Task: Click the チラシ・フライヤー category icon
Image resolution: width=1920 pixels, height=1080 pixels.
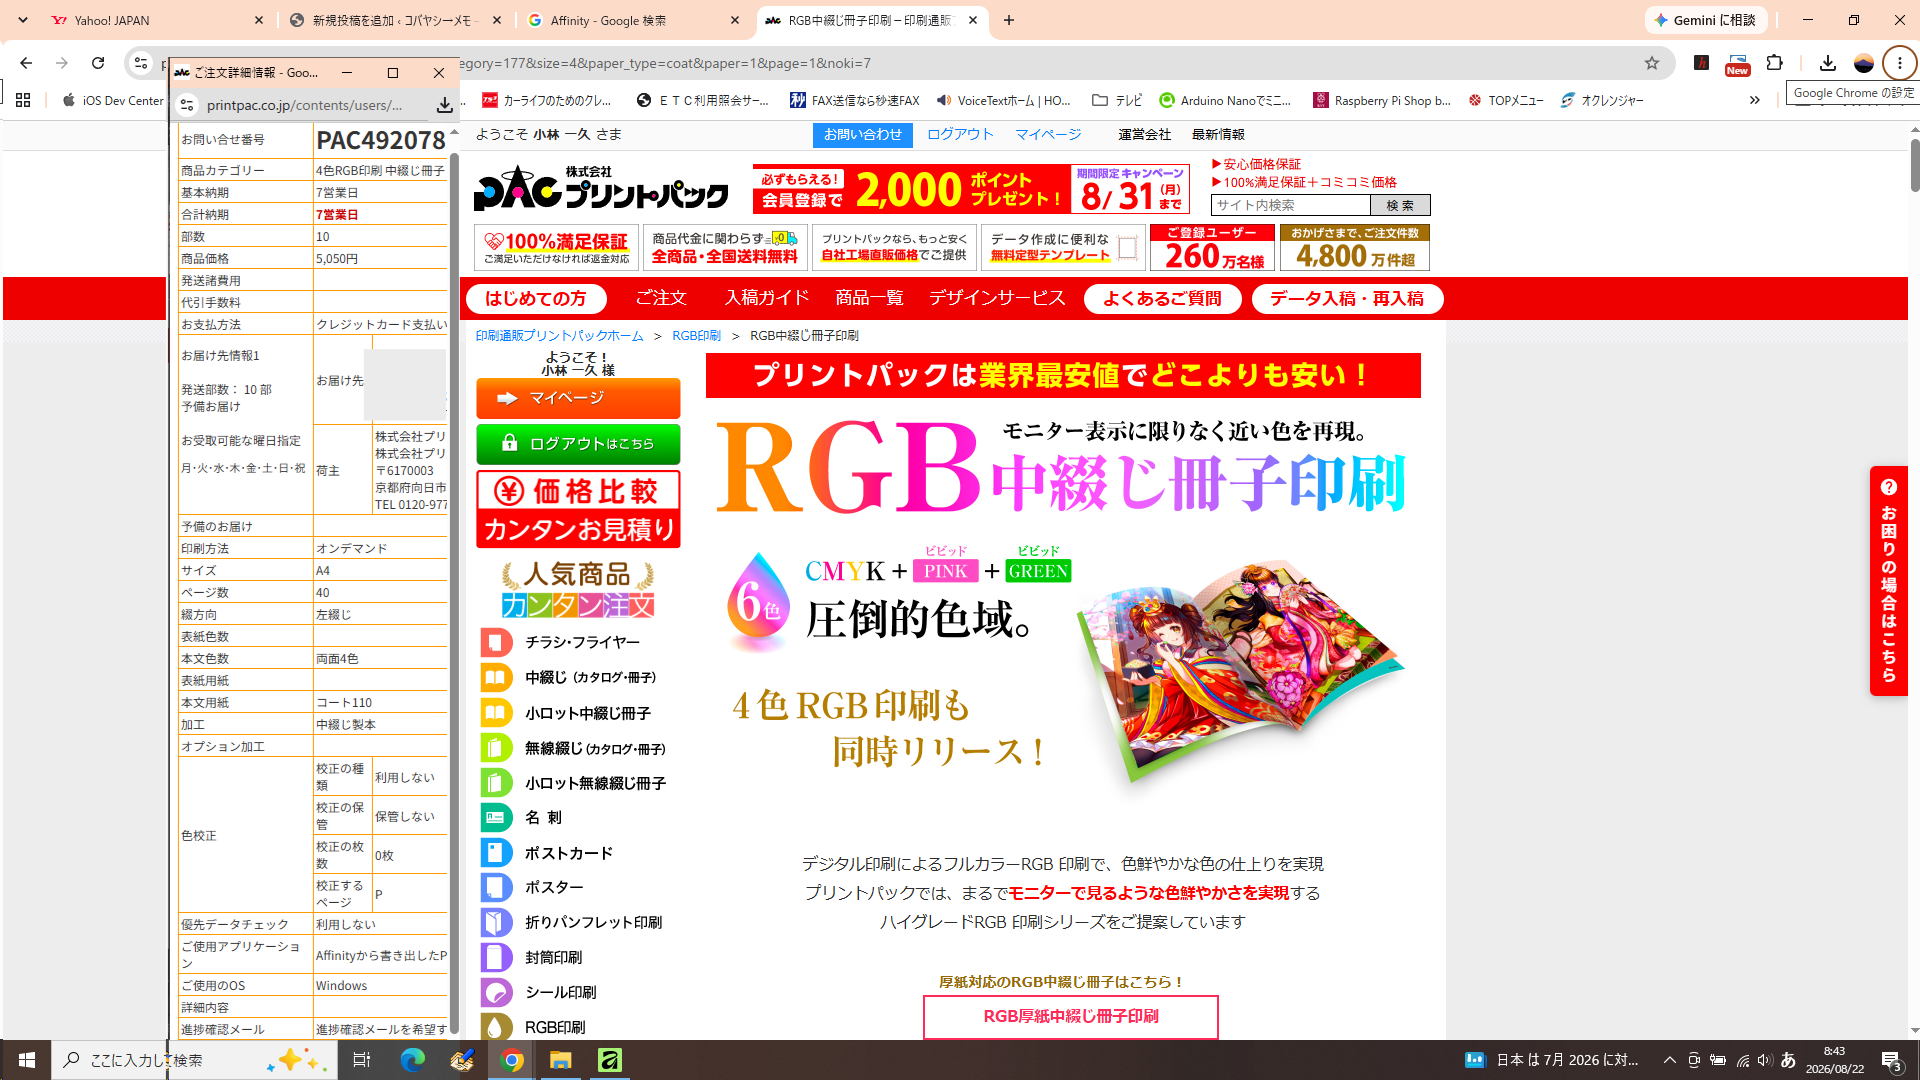Action: (x=496, y=642)
